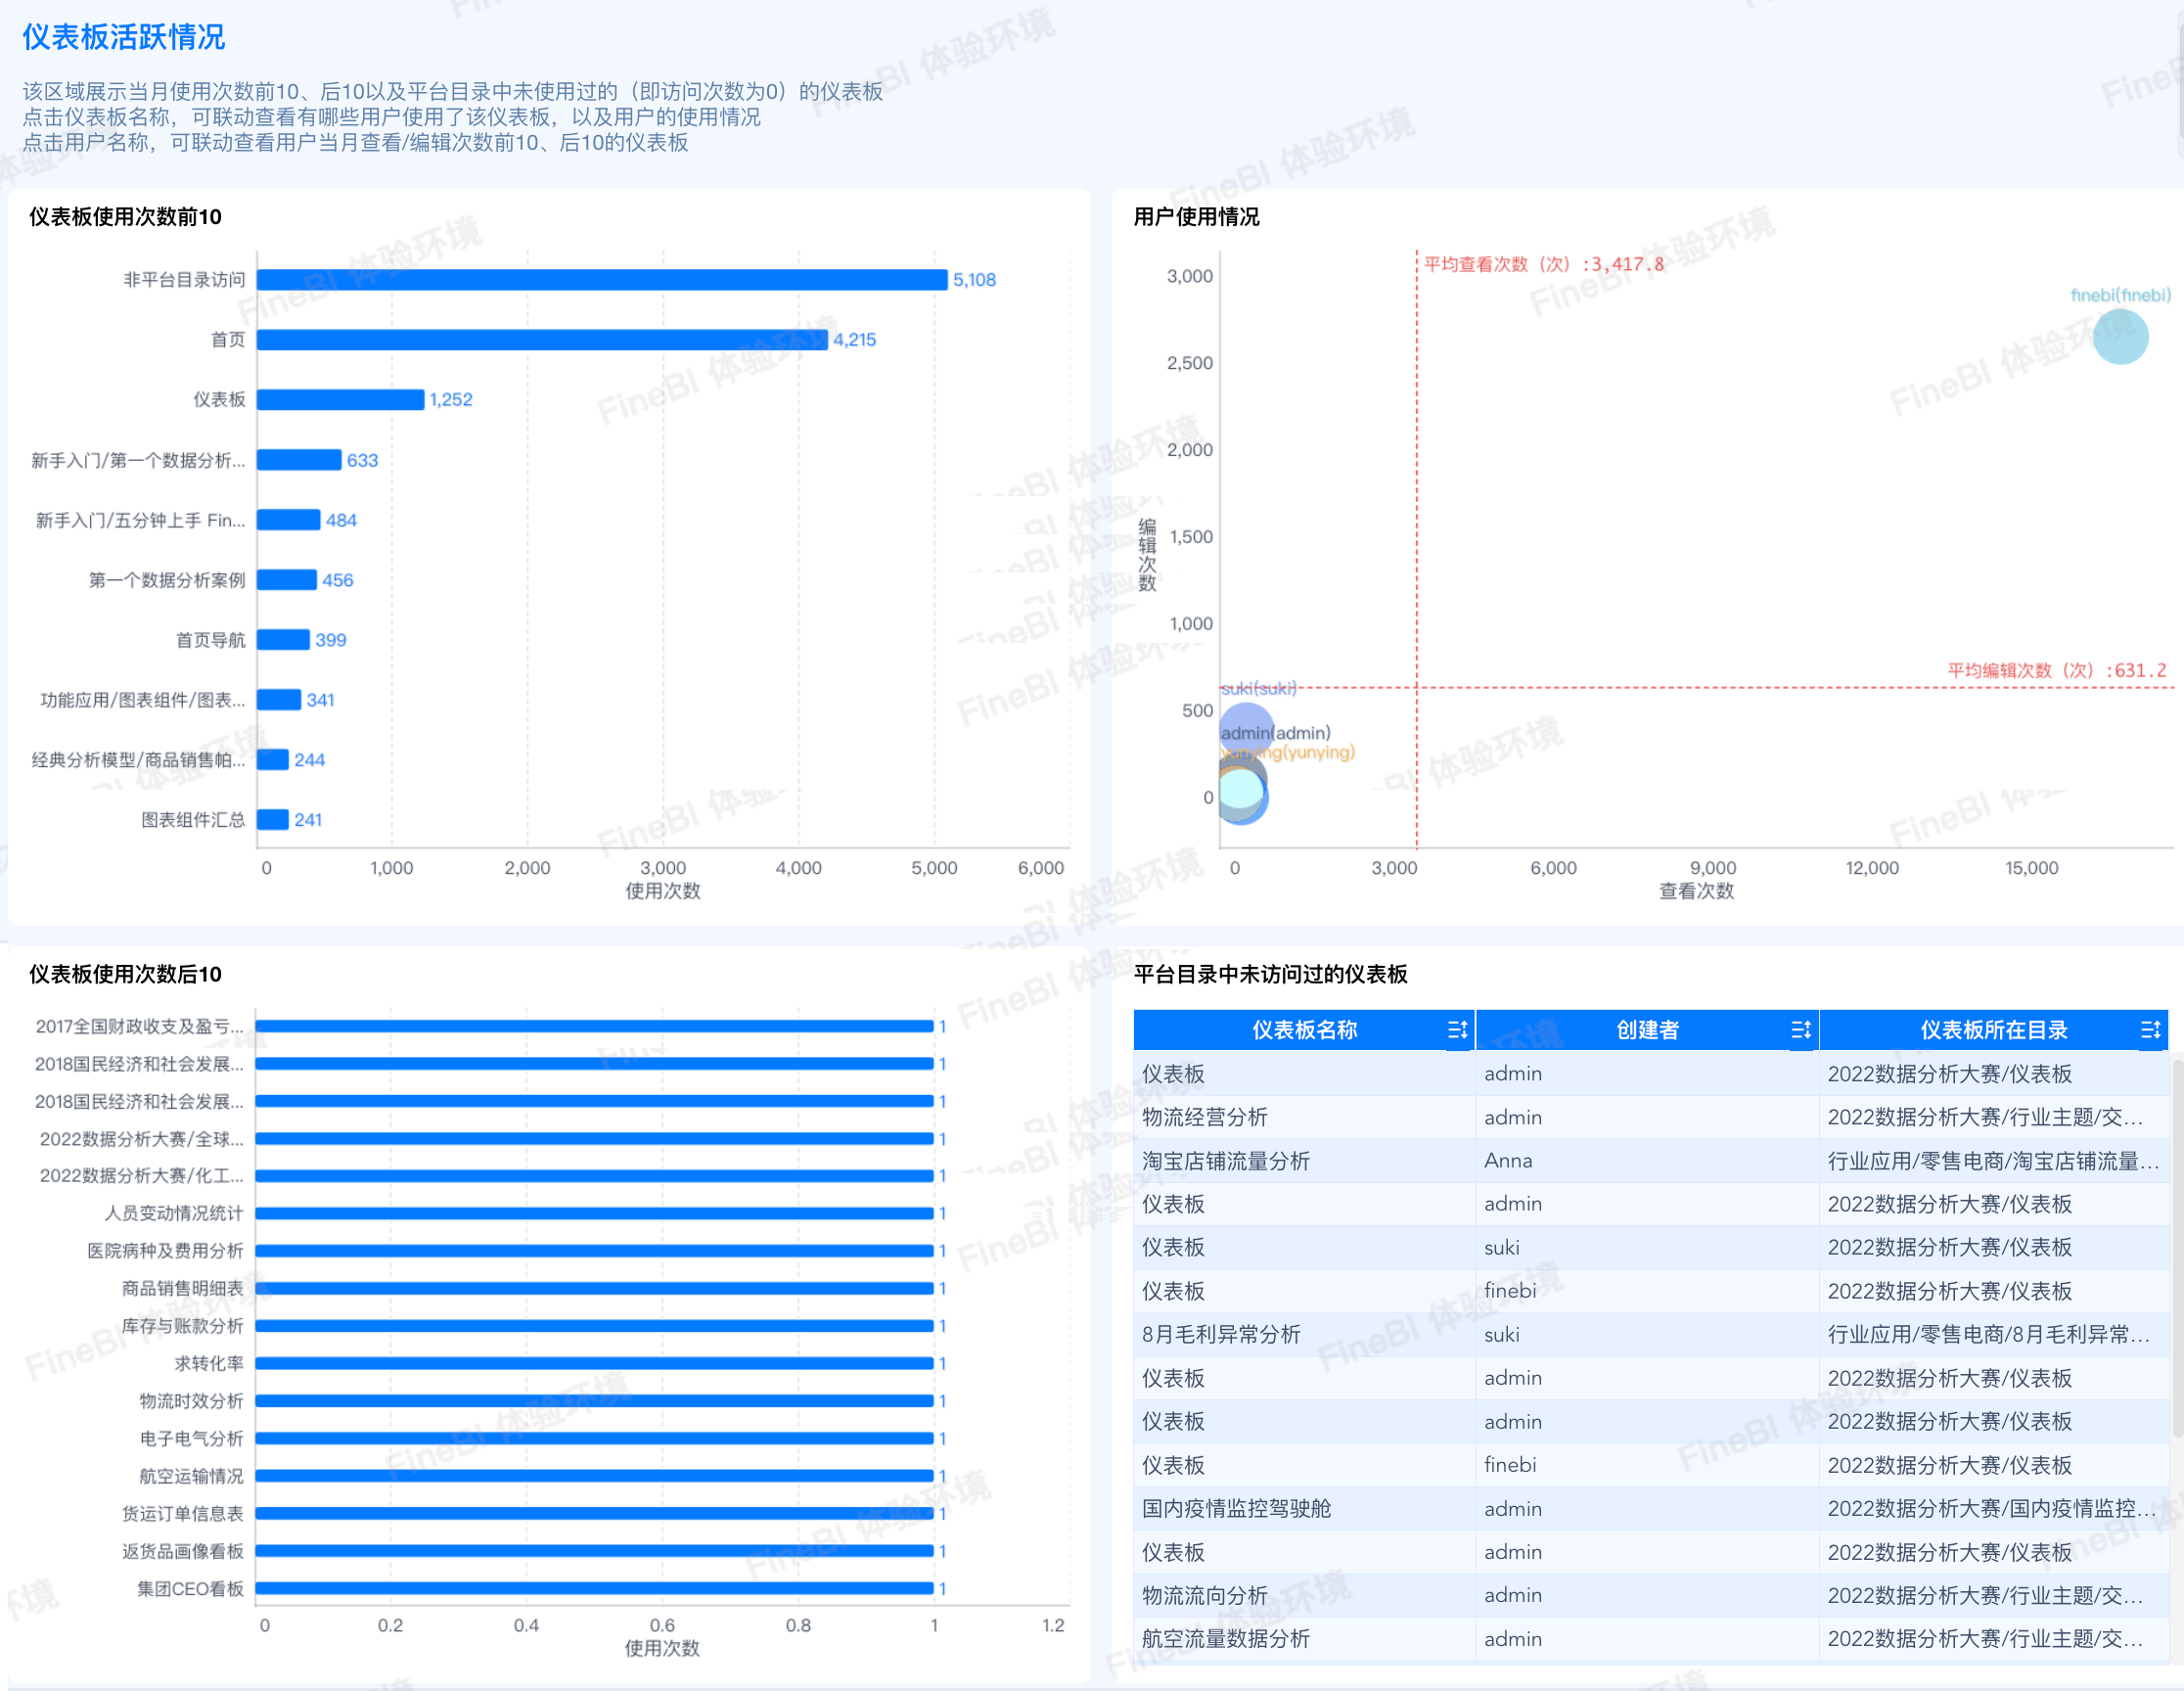Click the finebi(finebi) bubble in scatter chart

pos(2120,337)
